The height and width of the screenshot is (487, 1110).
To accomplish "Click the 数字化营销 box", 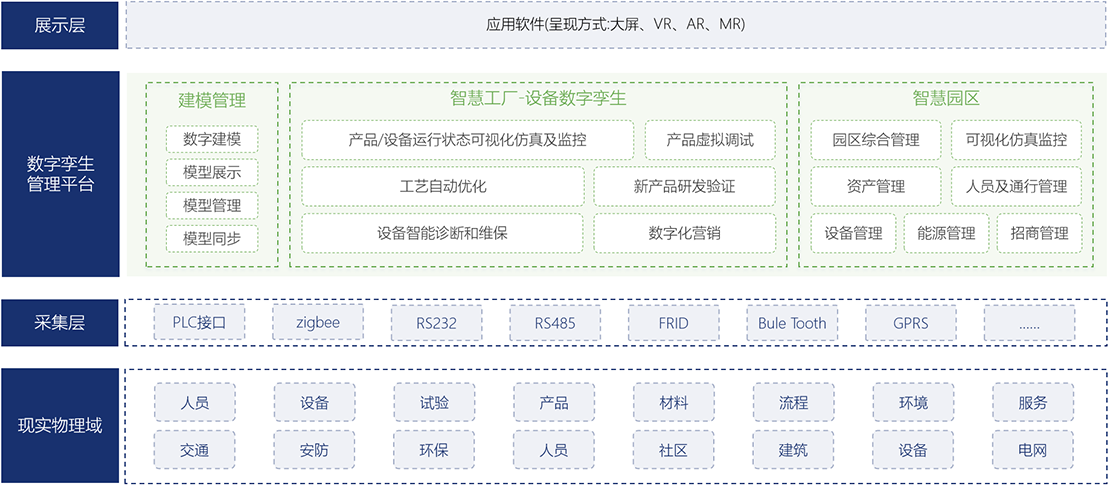I will click(684, 233).
